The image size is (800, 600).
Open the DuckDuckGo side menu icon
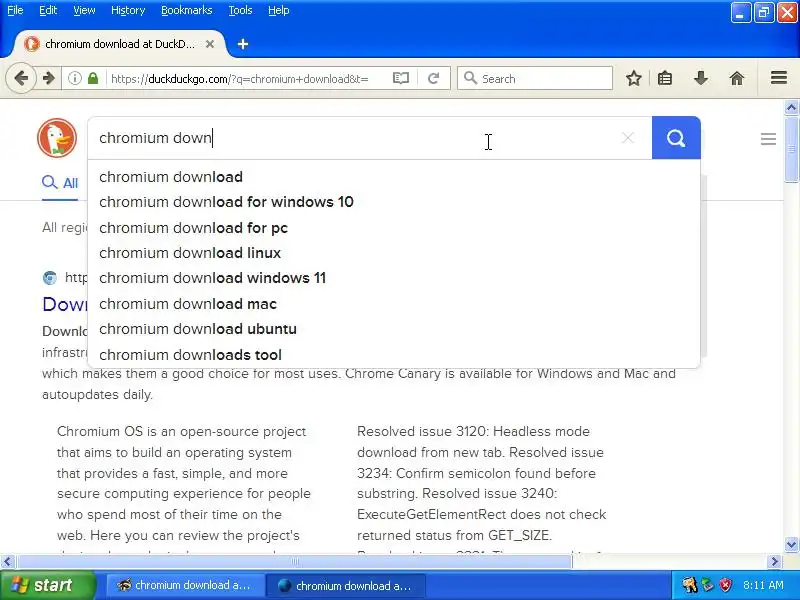point(768,139)
